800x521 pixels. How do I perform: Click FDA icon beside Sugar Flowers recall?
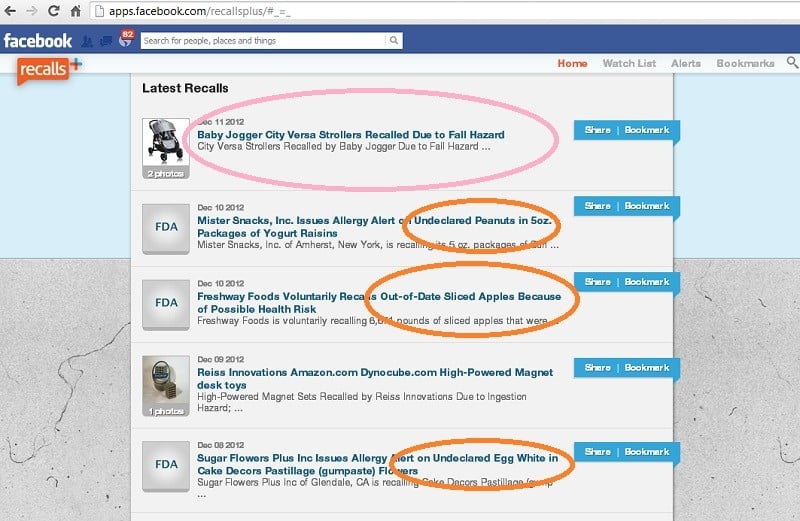166,466
